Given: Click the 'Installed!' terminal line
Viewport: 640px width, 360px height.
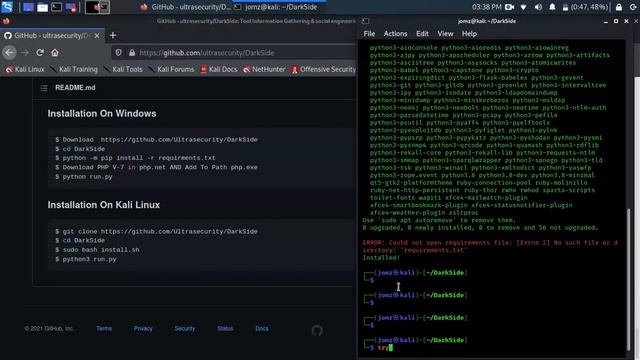Looking at the screenshot, I should tap(381, 258).
